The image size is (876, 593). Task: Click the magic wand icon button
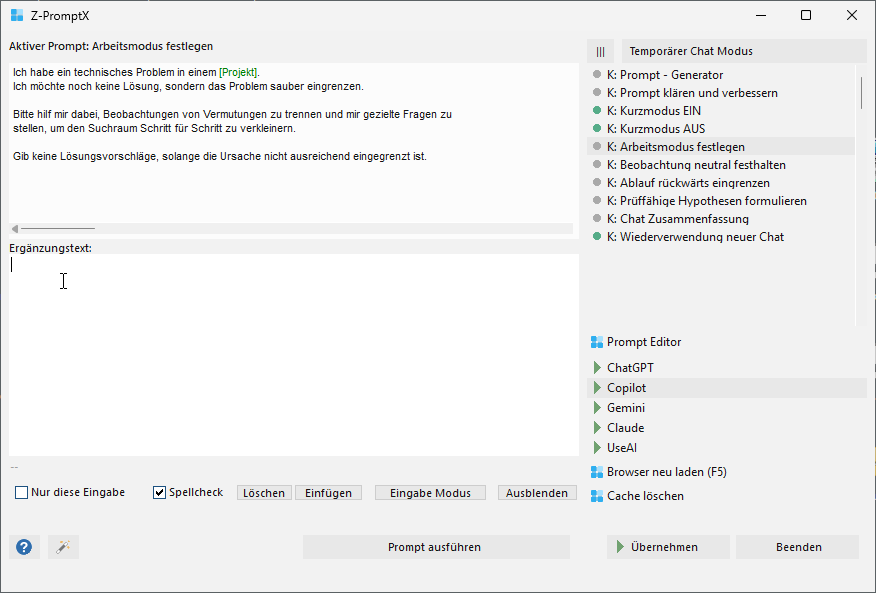click(x=63, y=547)
